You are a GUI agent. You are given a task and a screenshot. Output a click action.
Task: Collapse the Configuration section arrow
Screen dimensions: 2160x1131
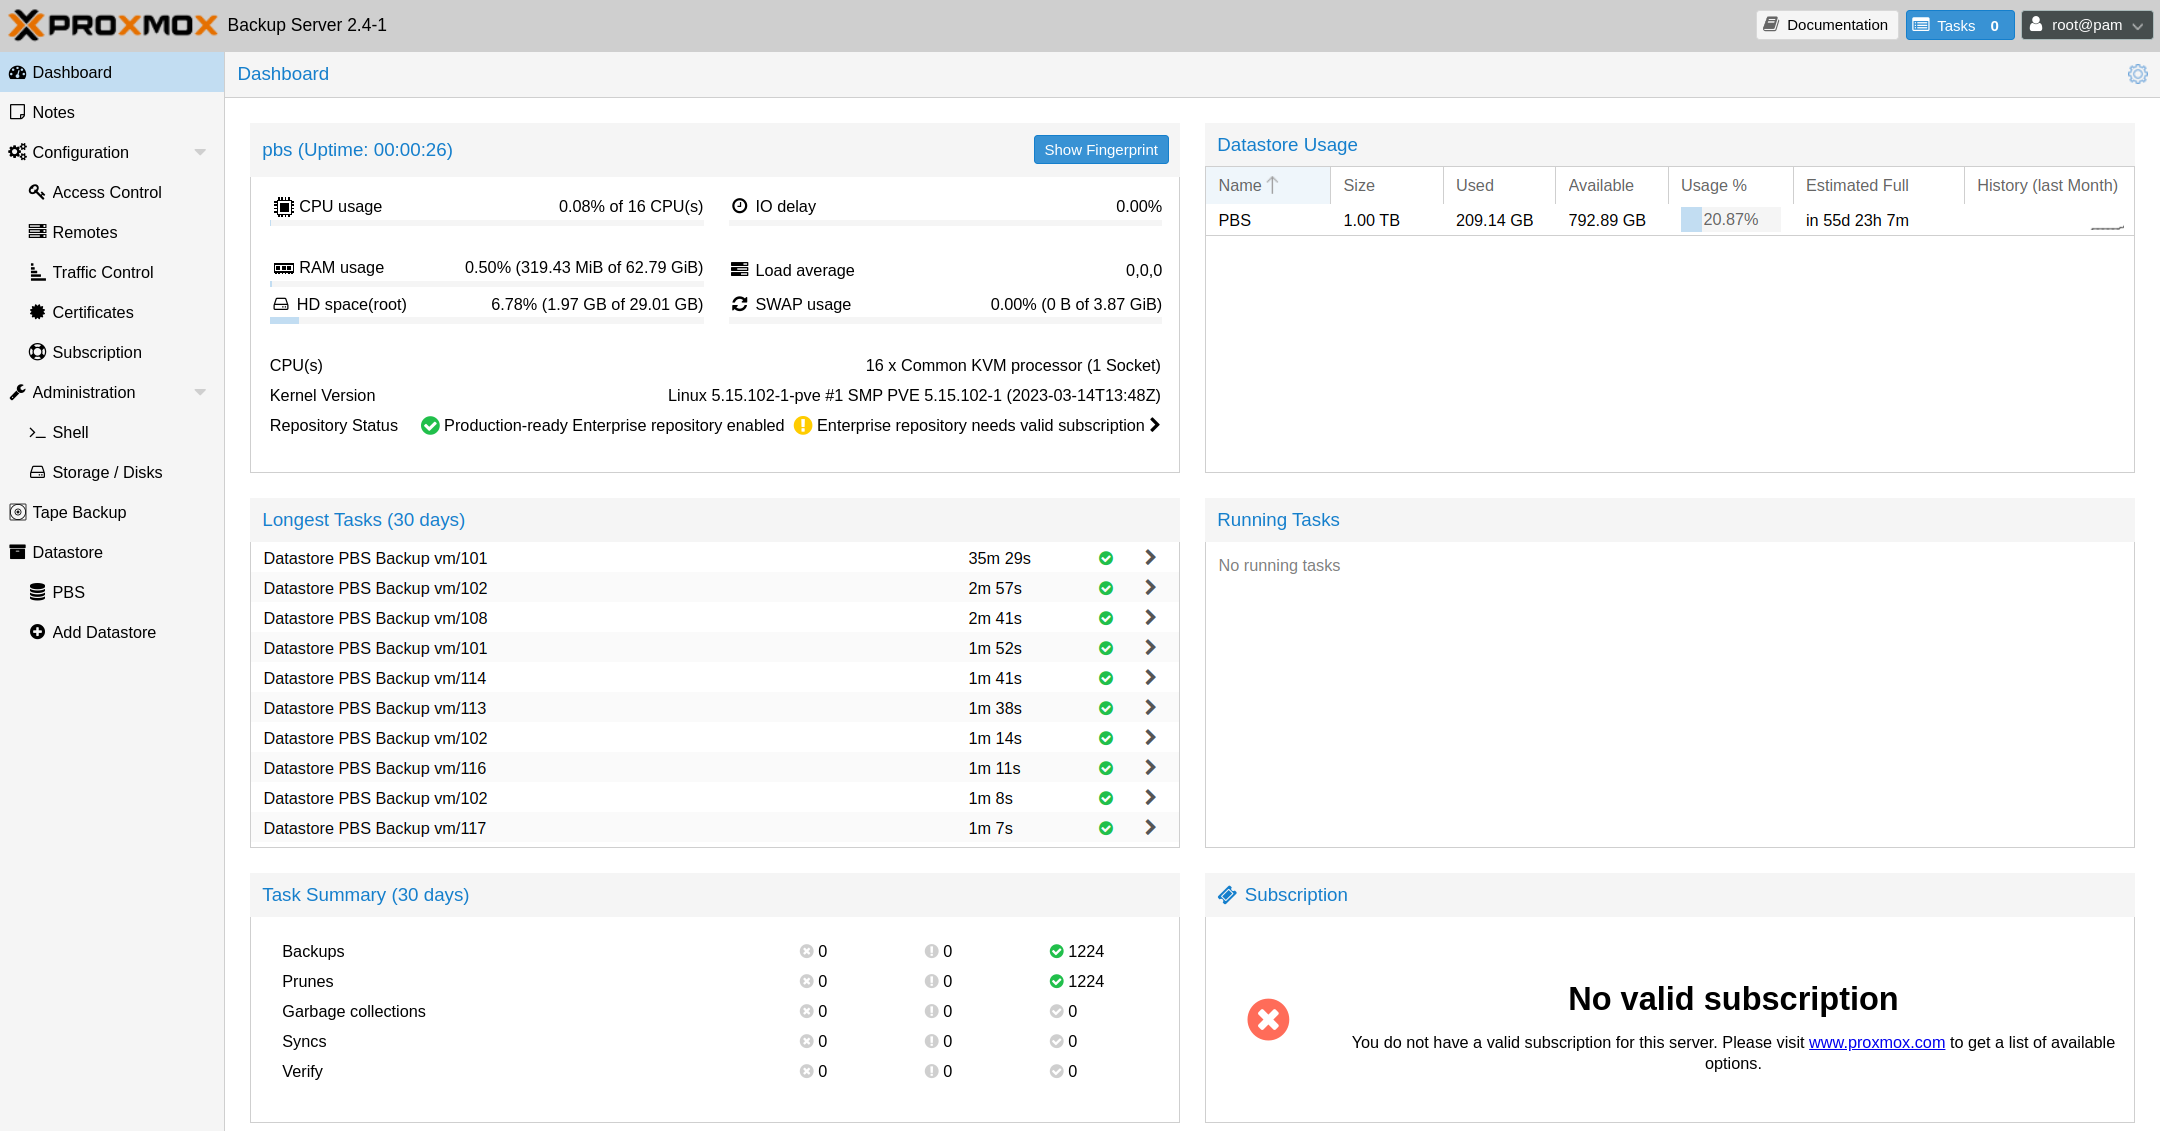(200, 152)
